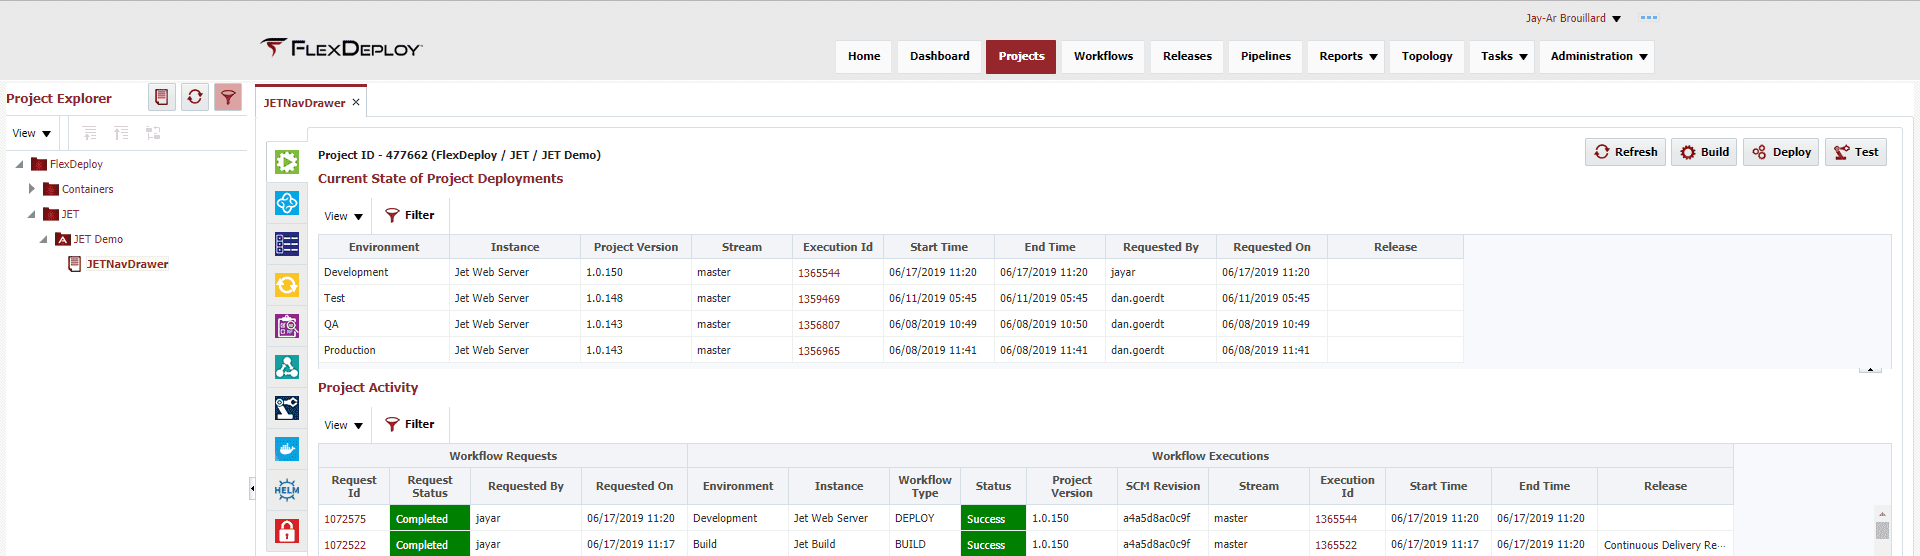This screenshot has height=556, width=1920.
Task: Open the robot arm automation side tab
Action: (x=287, y=408)
